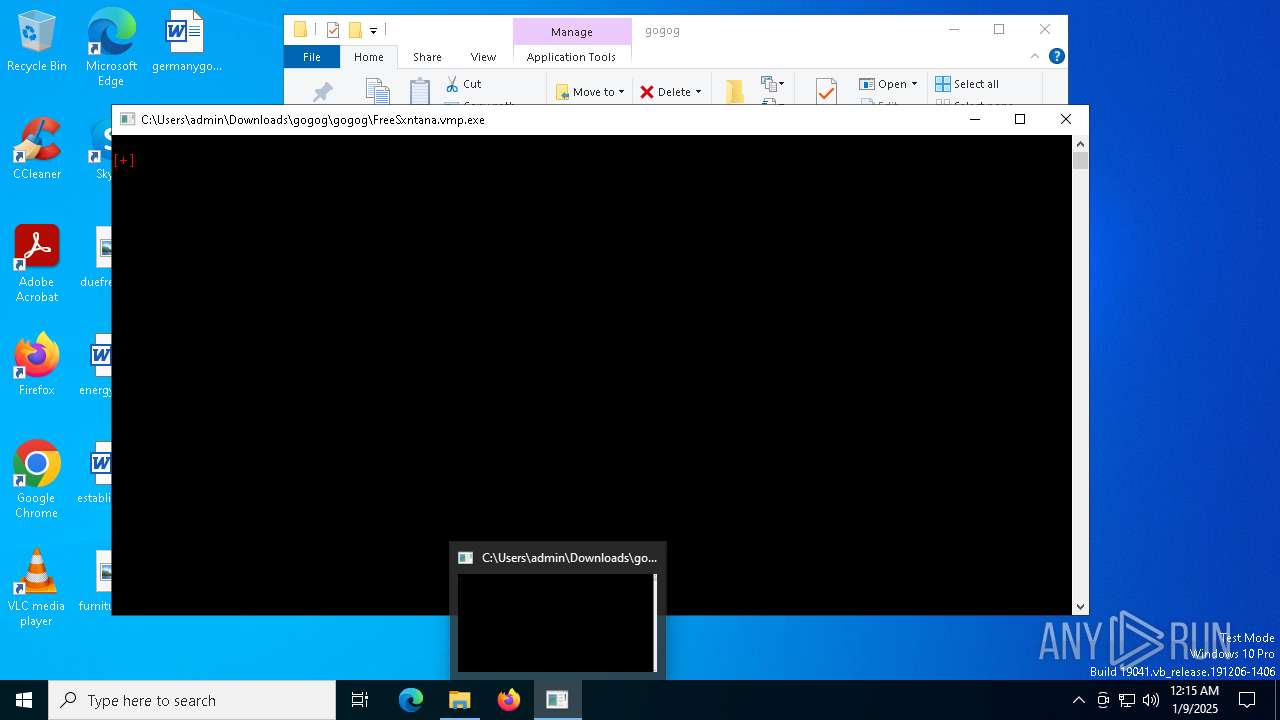Open the Move to dropdown in Explorer
1280x720 pixels.
pos(590,92)
